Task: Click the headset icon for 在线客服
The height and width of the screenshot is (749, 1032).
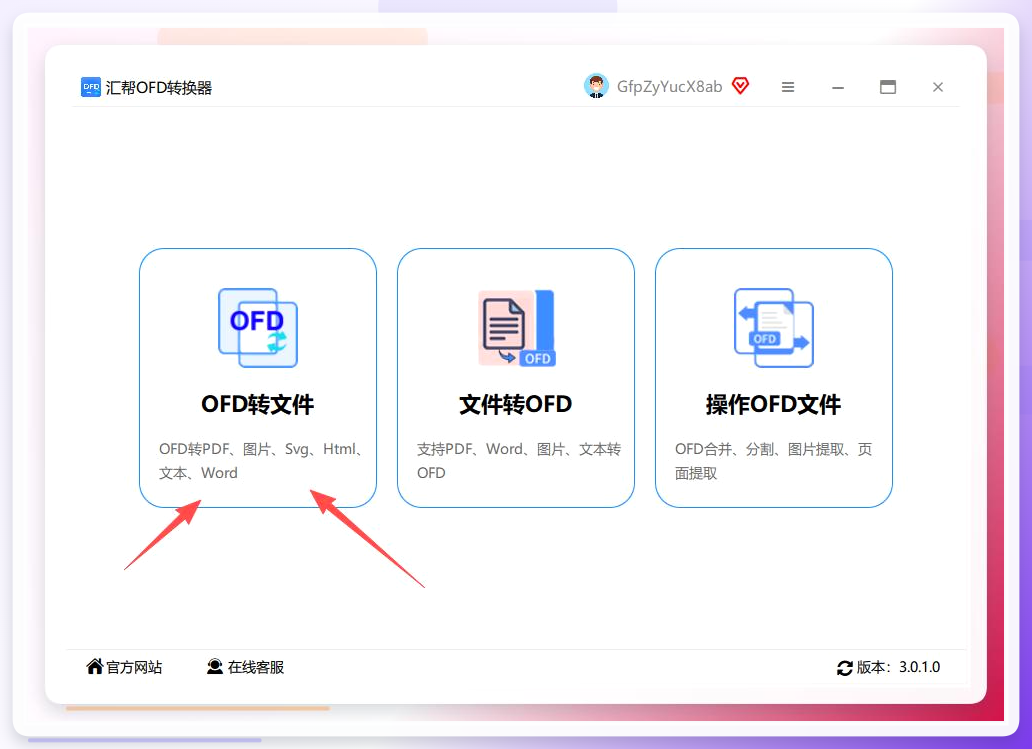Action: [215, 667]
